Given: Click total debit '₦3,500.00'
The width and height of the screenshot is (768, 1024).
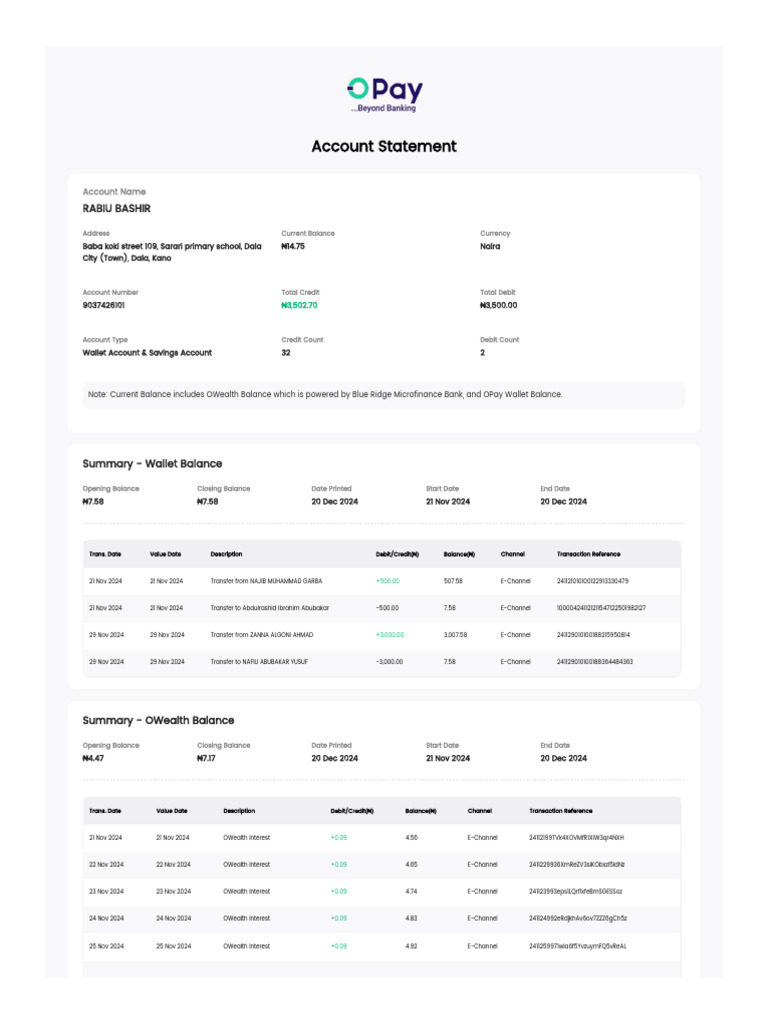Looking at the screenshot, I should pos(498,305).
